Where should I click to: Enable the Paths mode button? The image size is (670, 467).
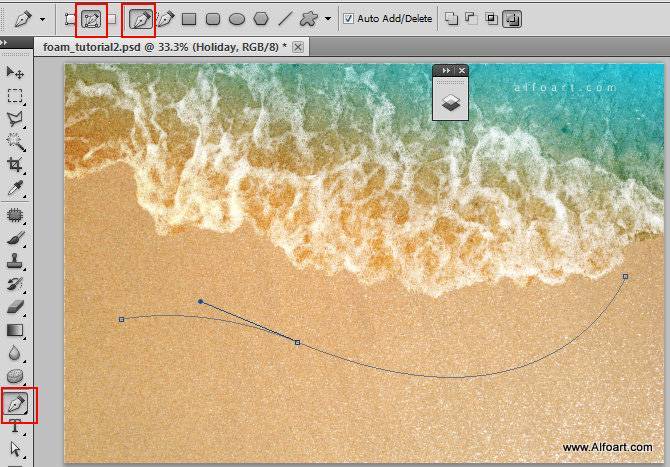point(91,18)
